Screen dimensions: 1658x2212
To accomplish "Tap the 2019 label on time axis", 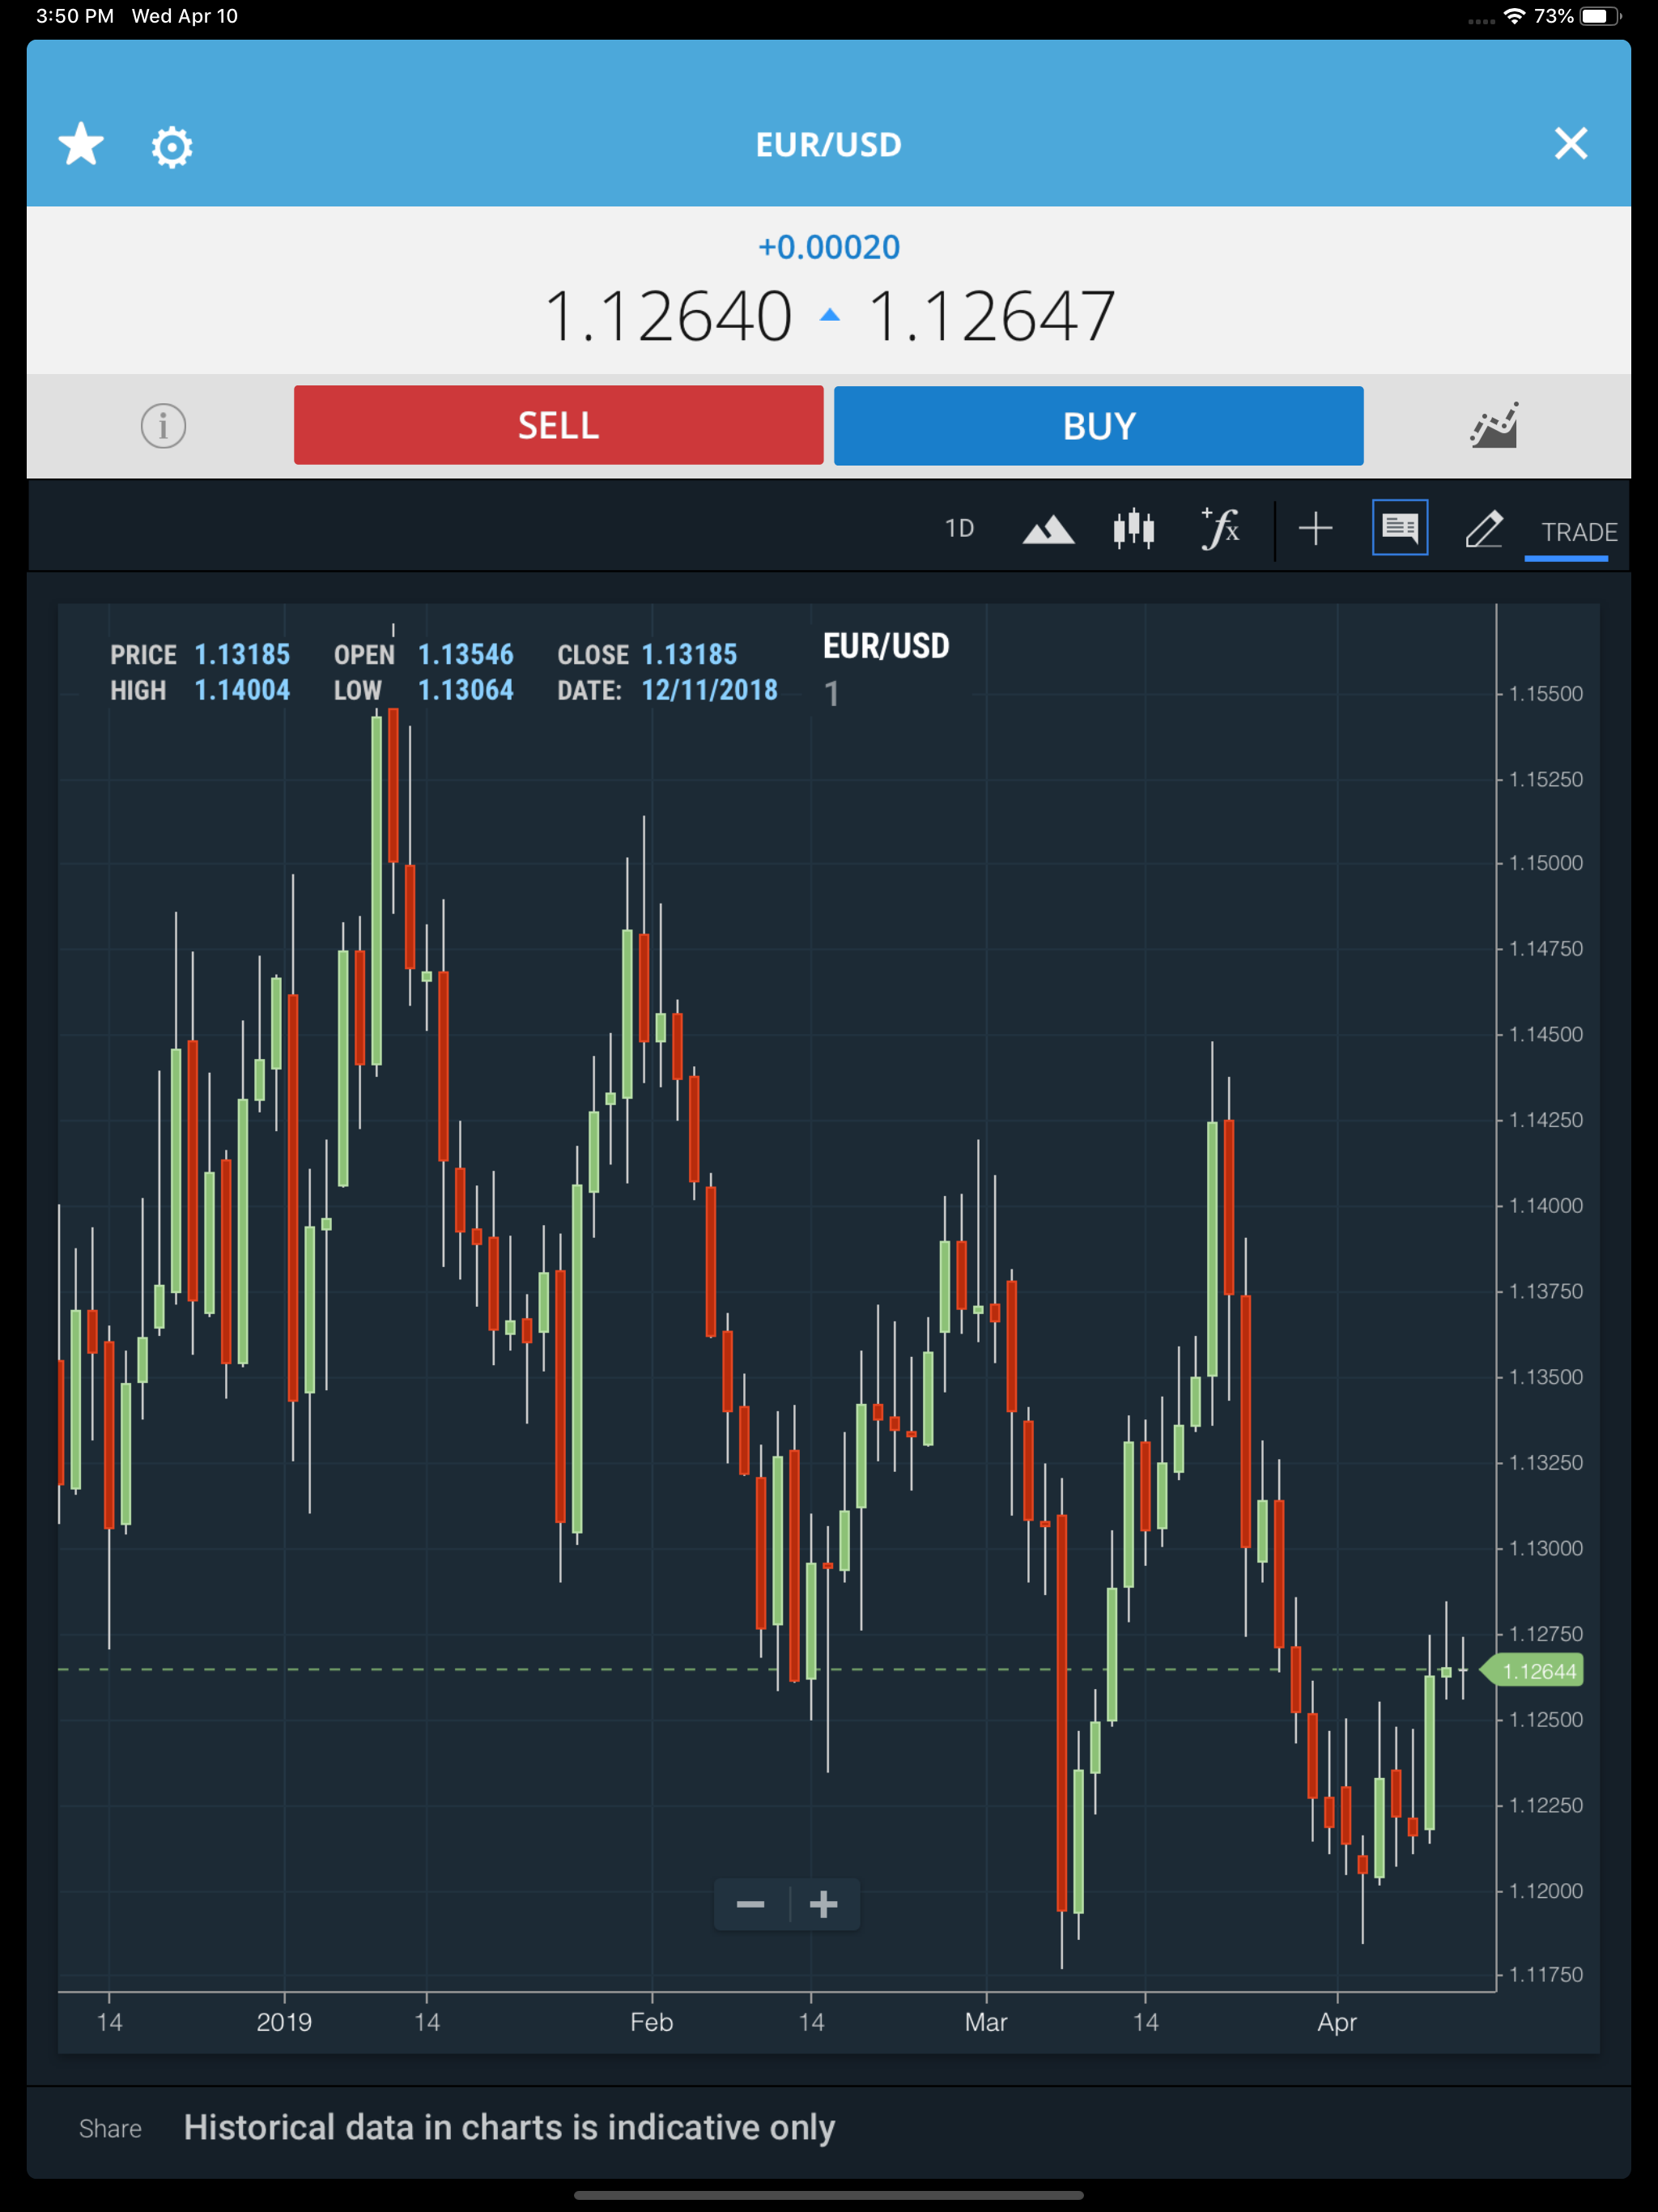I will click(284, 2022).
